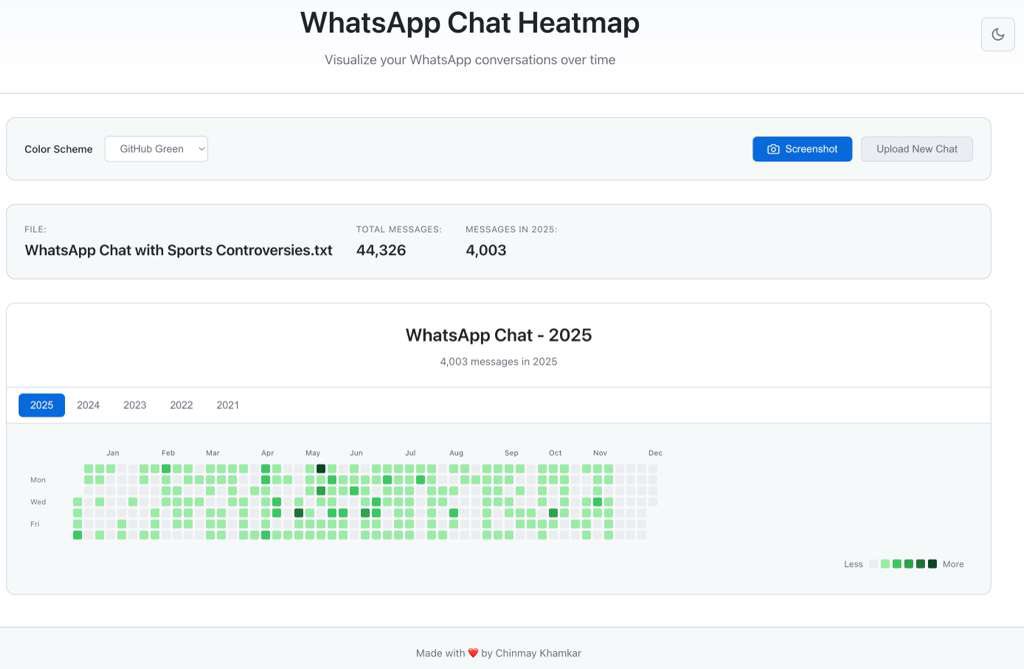
Task: Click '4,003 messages in 2025' subtitle
Action: tap(498, 362)
